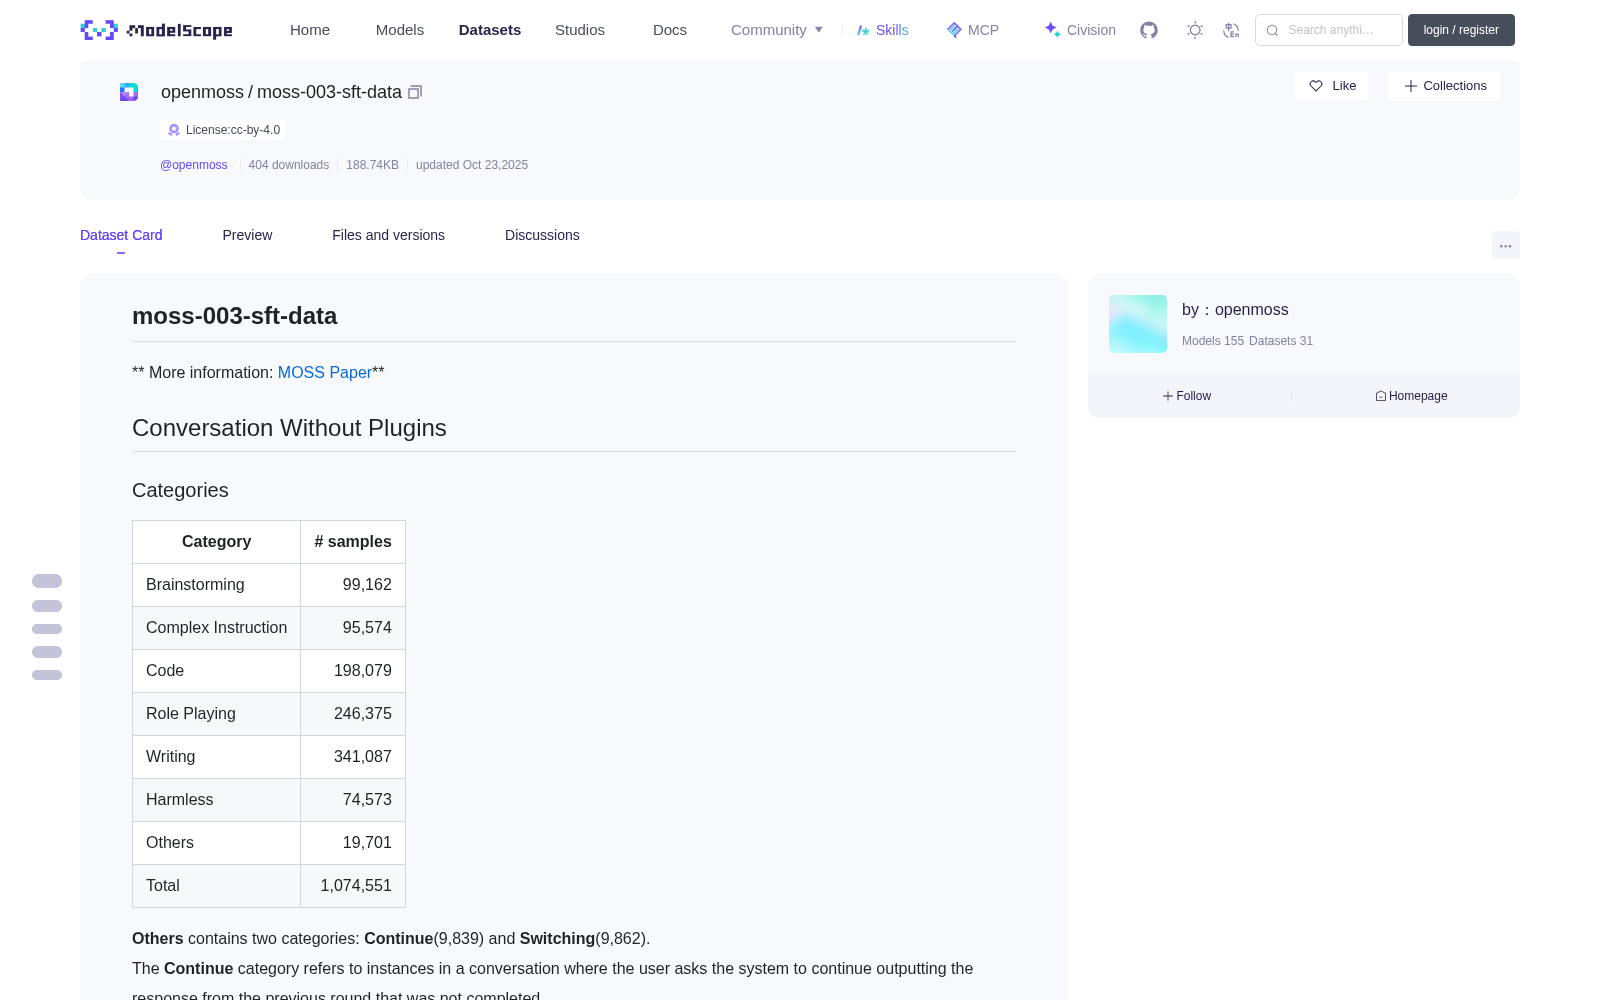Screen dimensions: 1600x1000
Task: Visit the openmoss Homepage
Action: 1411,396
